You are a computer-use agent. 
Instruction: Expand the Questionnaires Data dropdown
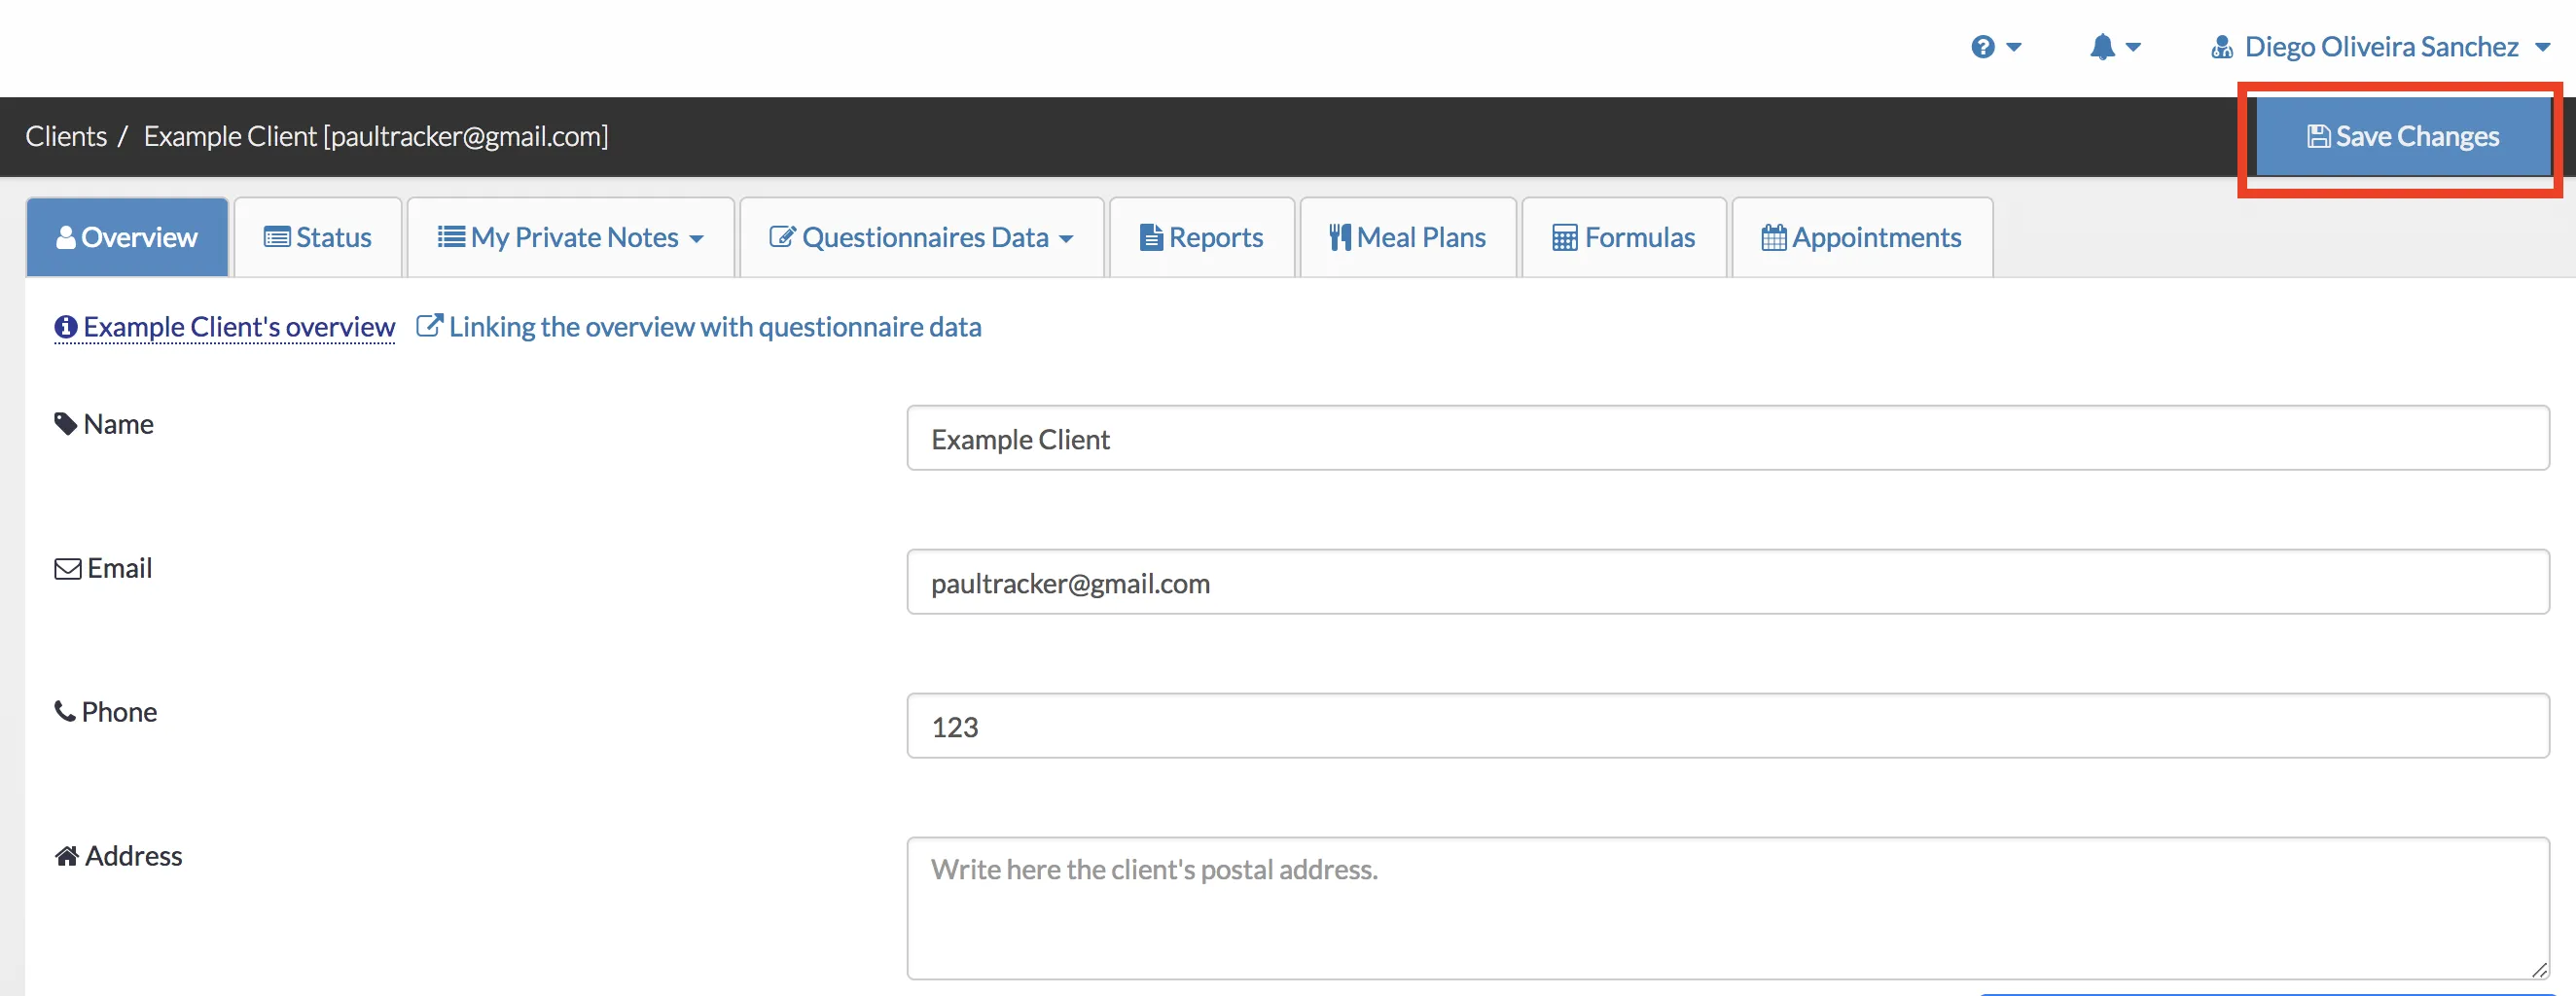tap(921, 238)
